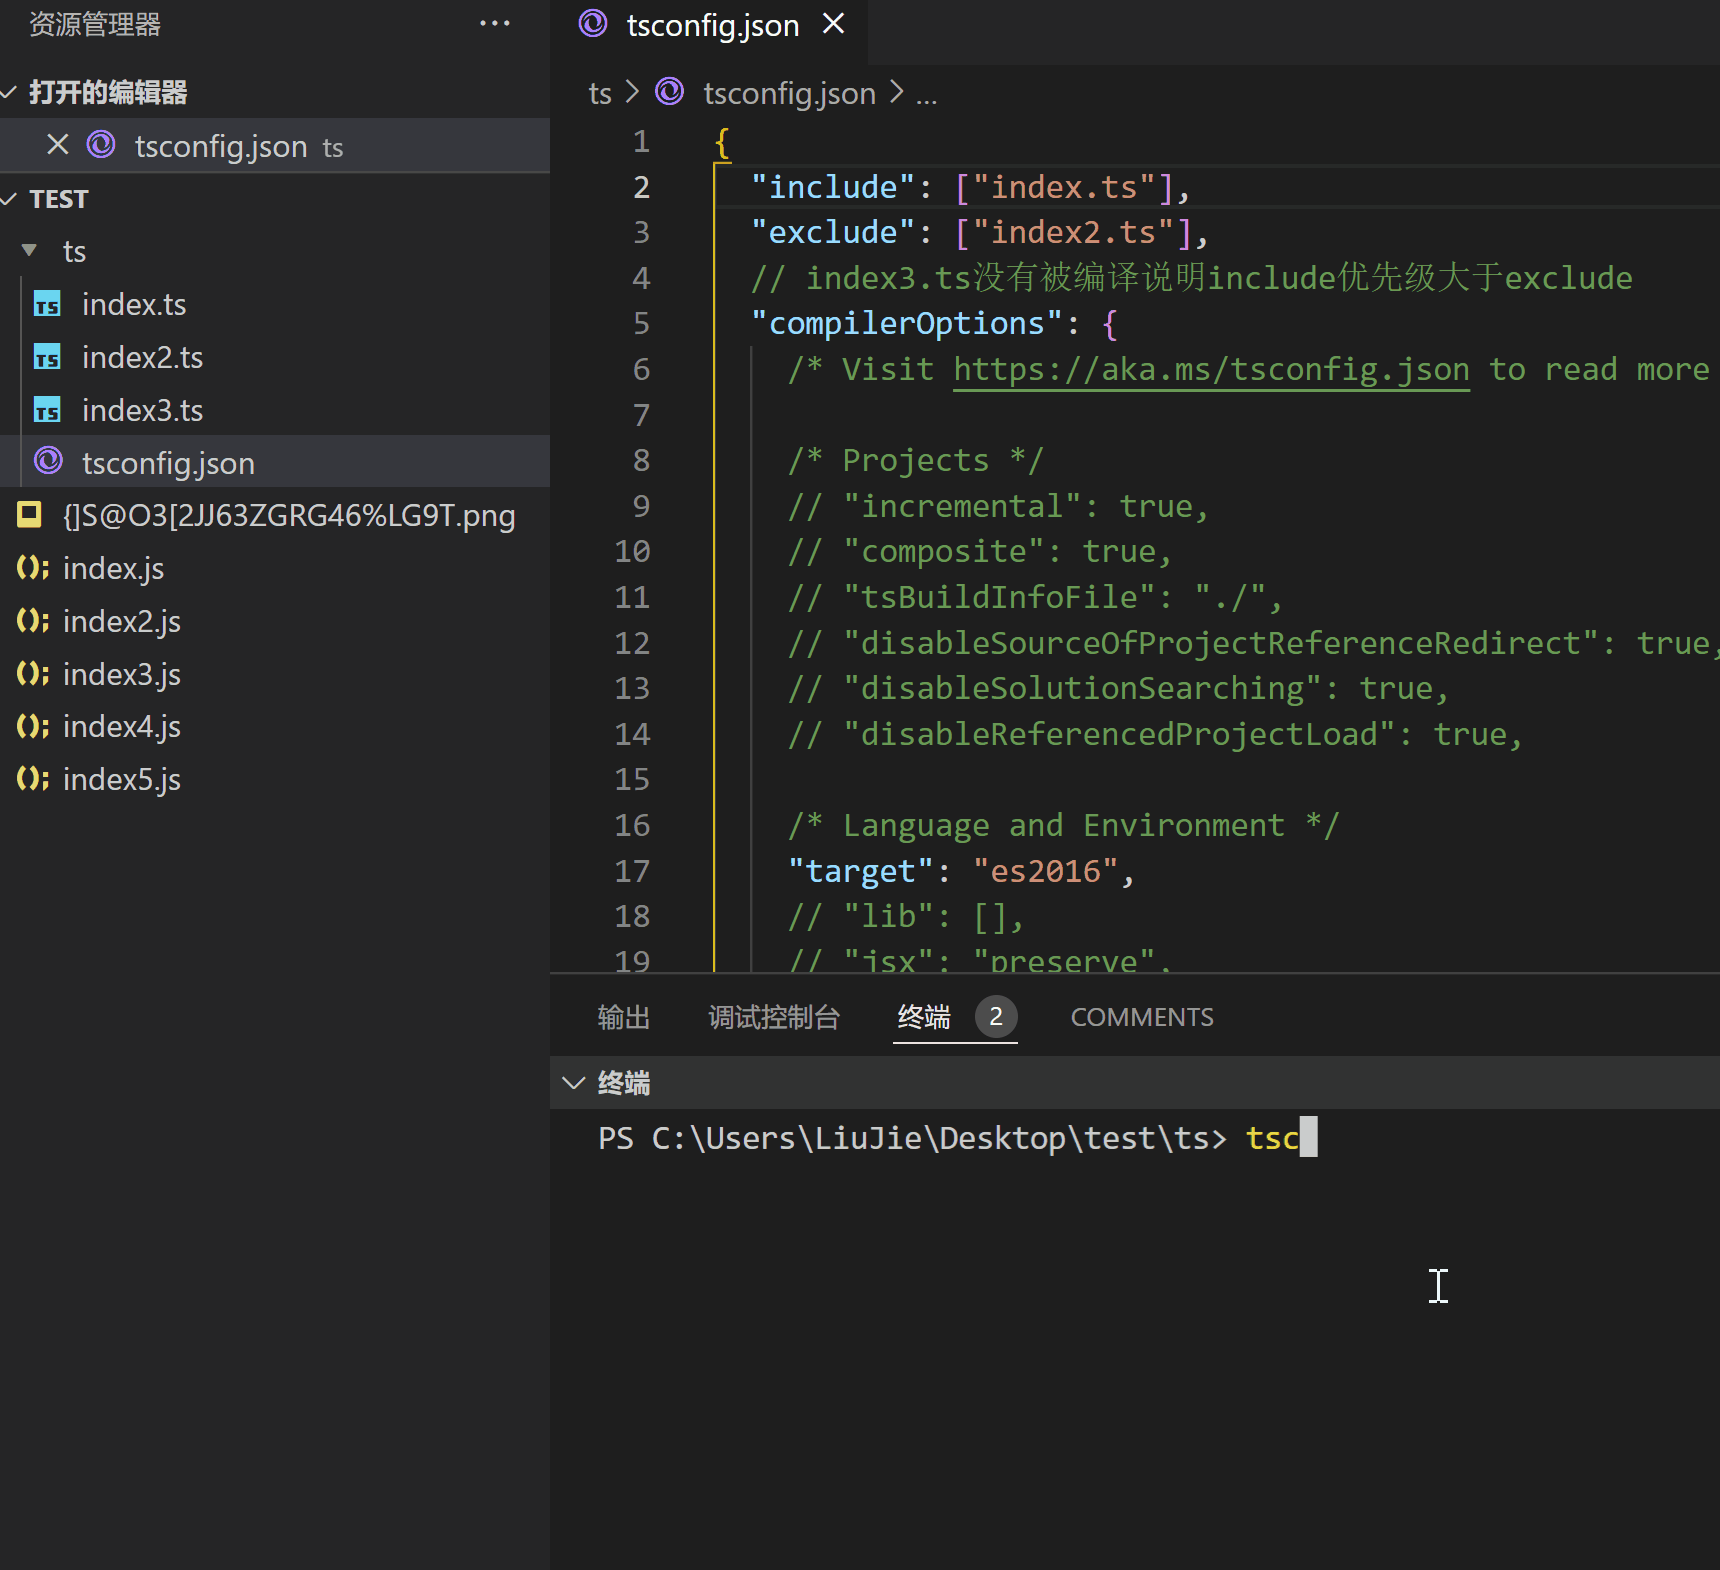Expand breadcrumb chevron after ts

(632, 92)
